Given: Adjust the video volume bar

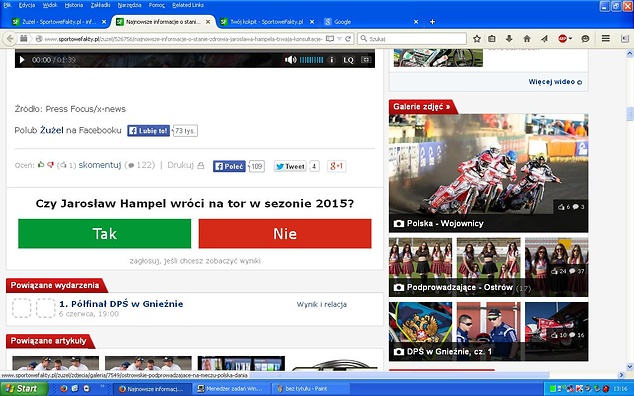Looking at the screenshot, I should [311, 60].
